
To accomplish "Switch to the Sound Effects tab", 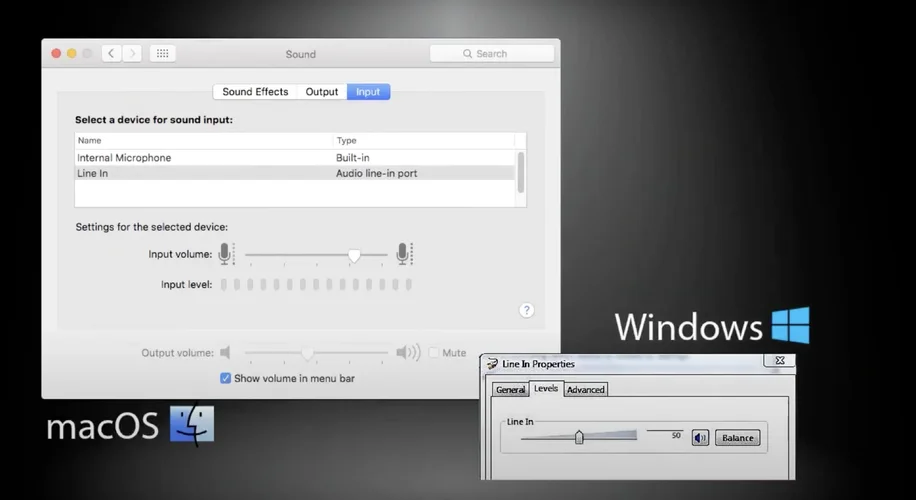I will point(255,92).
